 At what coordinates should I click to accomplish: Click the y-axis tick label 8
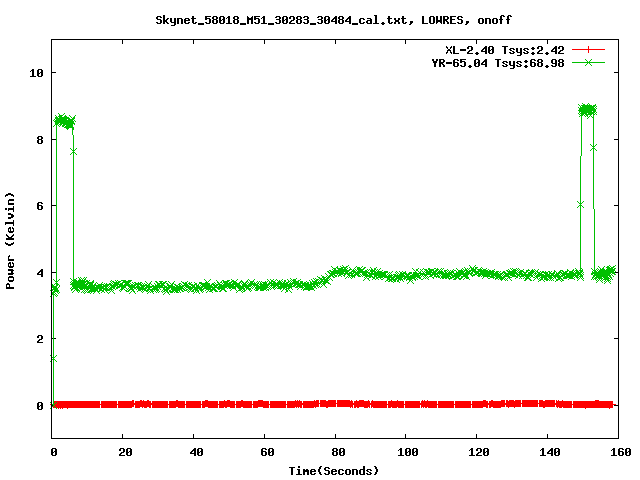pos(40,140)
